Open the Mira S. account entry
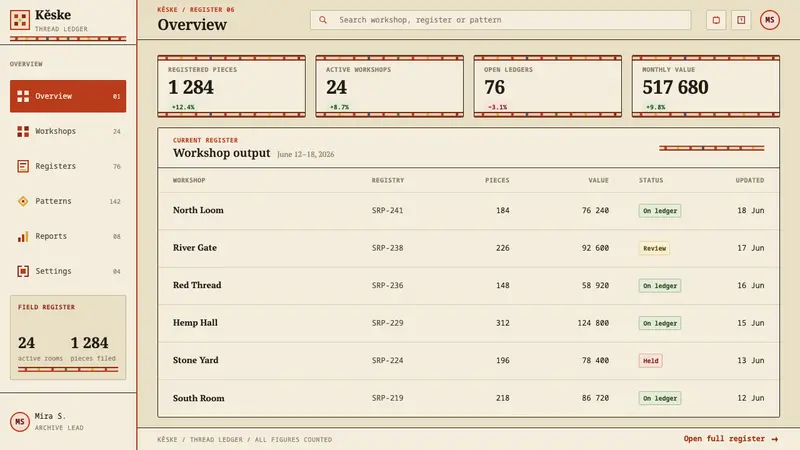 [x=68, y=421]
